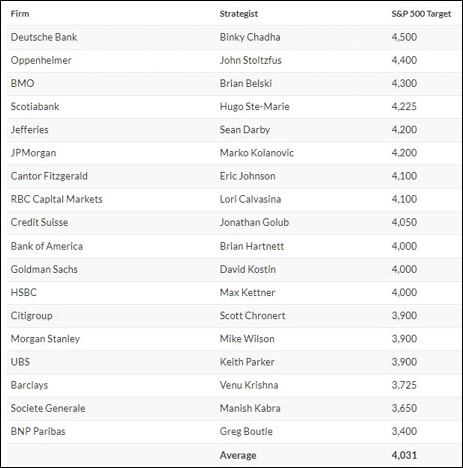The height and width of the screenshot is (468, 463).
Task: Select the Oppenheimer row's 4,400 target
Action: tap(404, 60)
